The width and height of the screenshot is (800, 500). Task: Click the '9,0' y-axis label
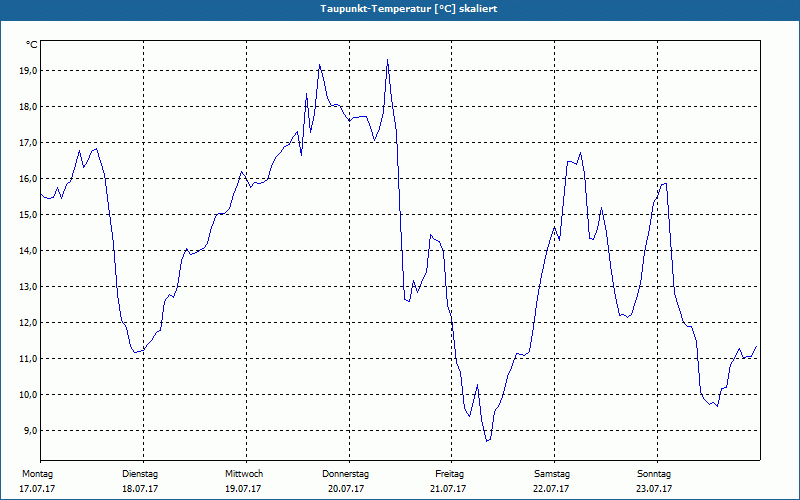point(31,431)
